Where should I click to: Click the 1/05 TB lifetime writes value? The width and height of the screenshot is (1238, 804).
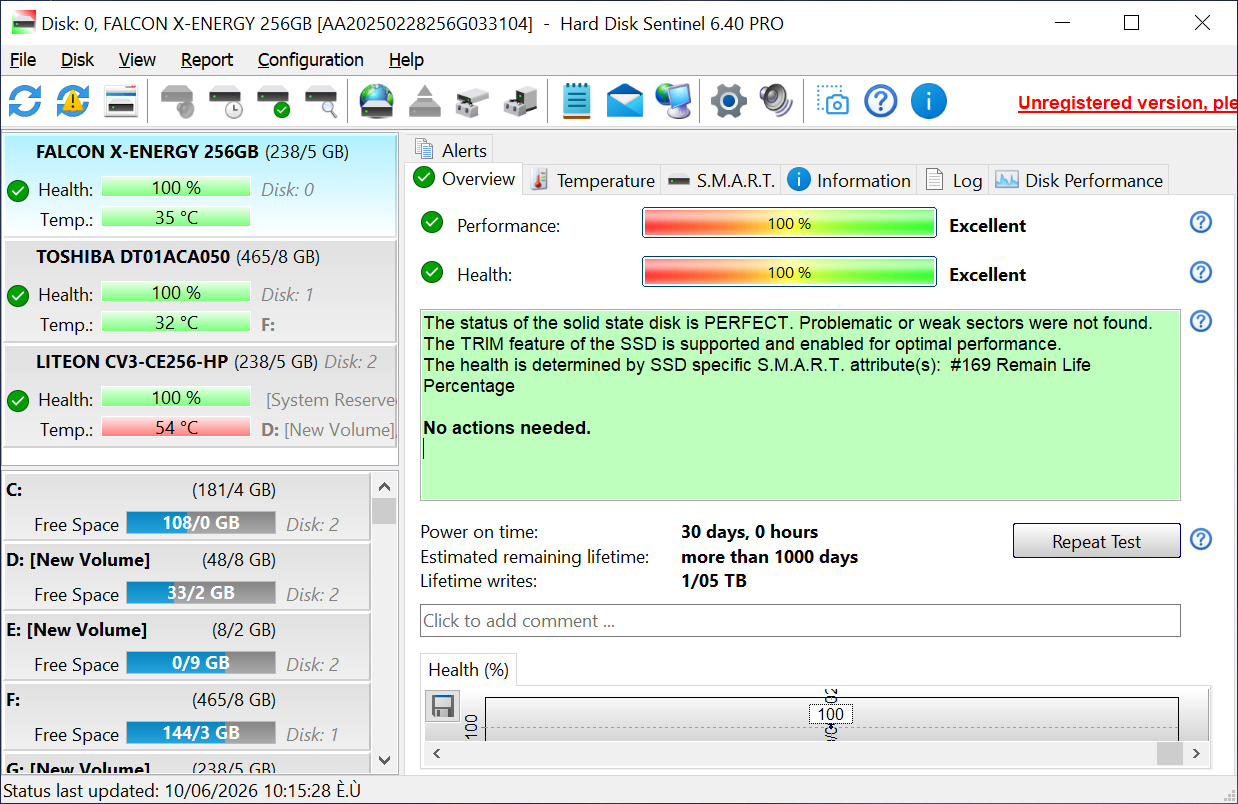pyautogui.click(x=713, y=581)
